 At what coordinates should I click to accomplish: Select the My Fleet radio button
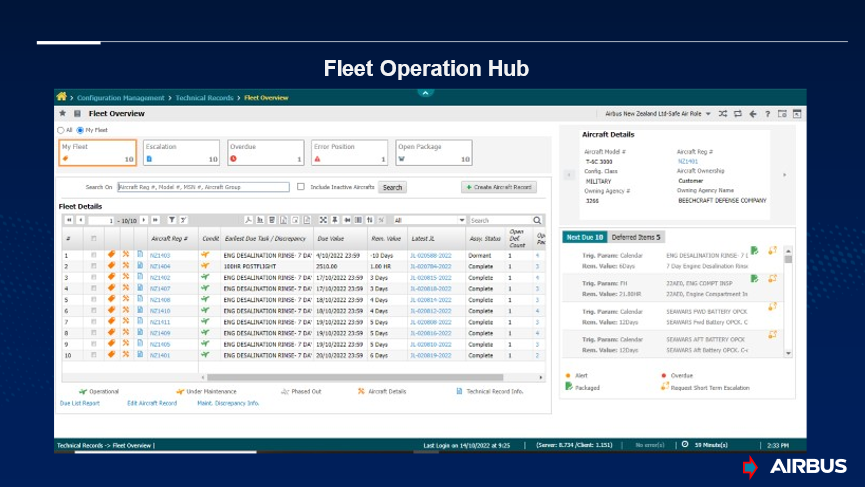[x=80, y=130]
